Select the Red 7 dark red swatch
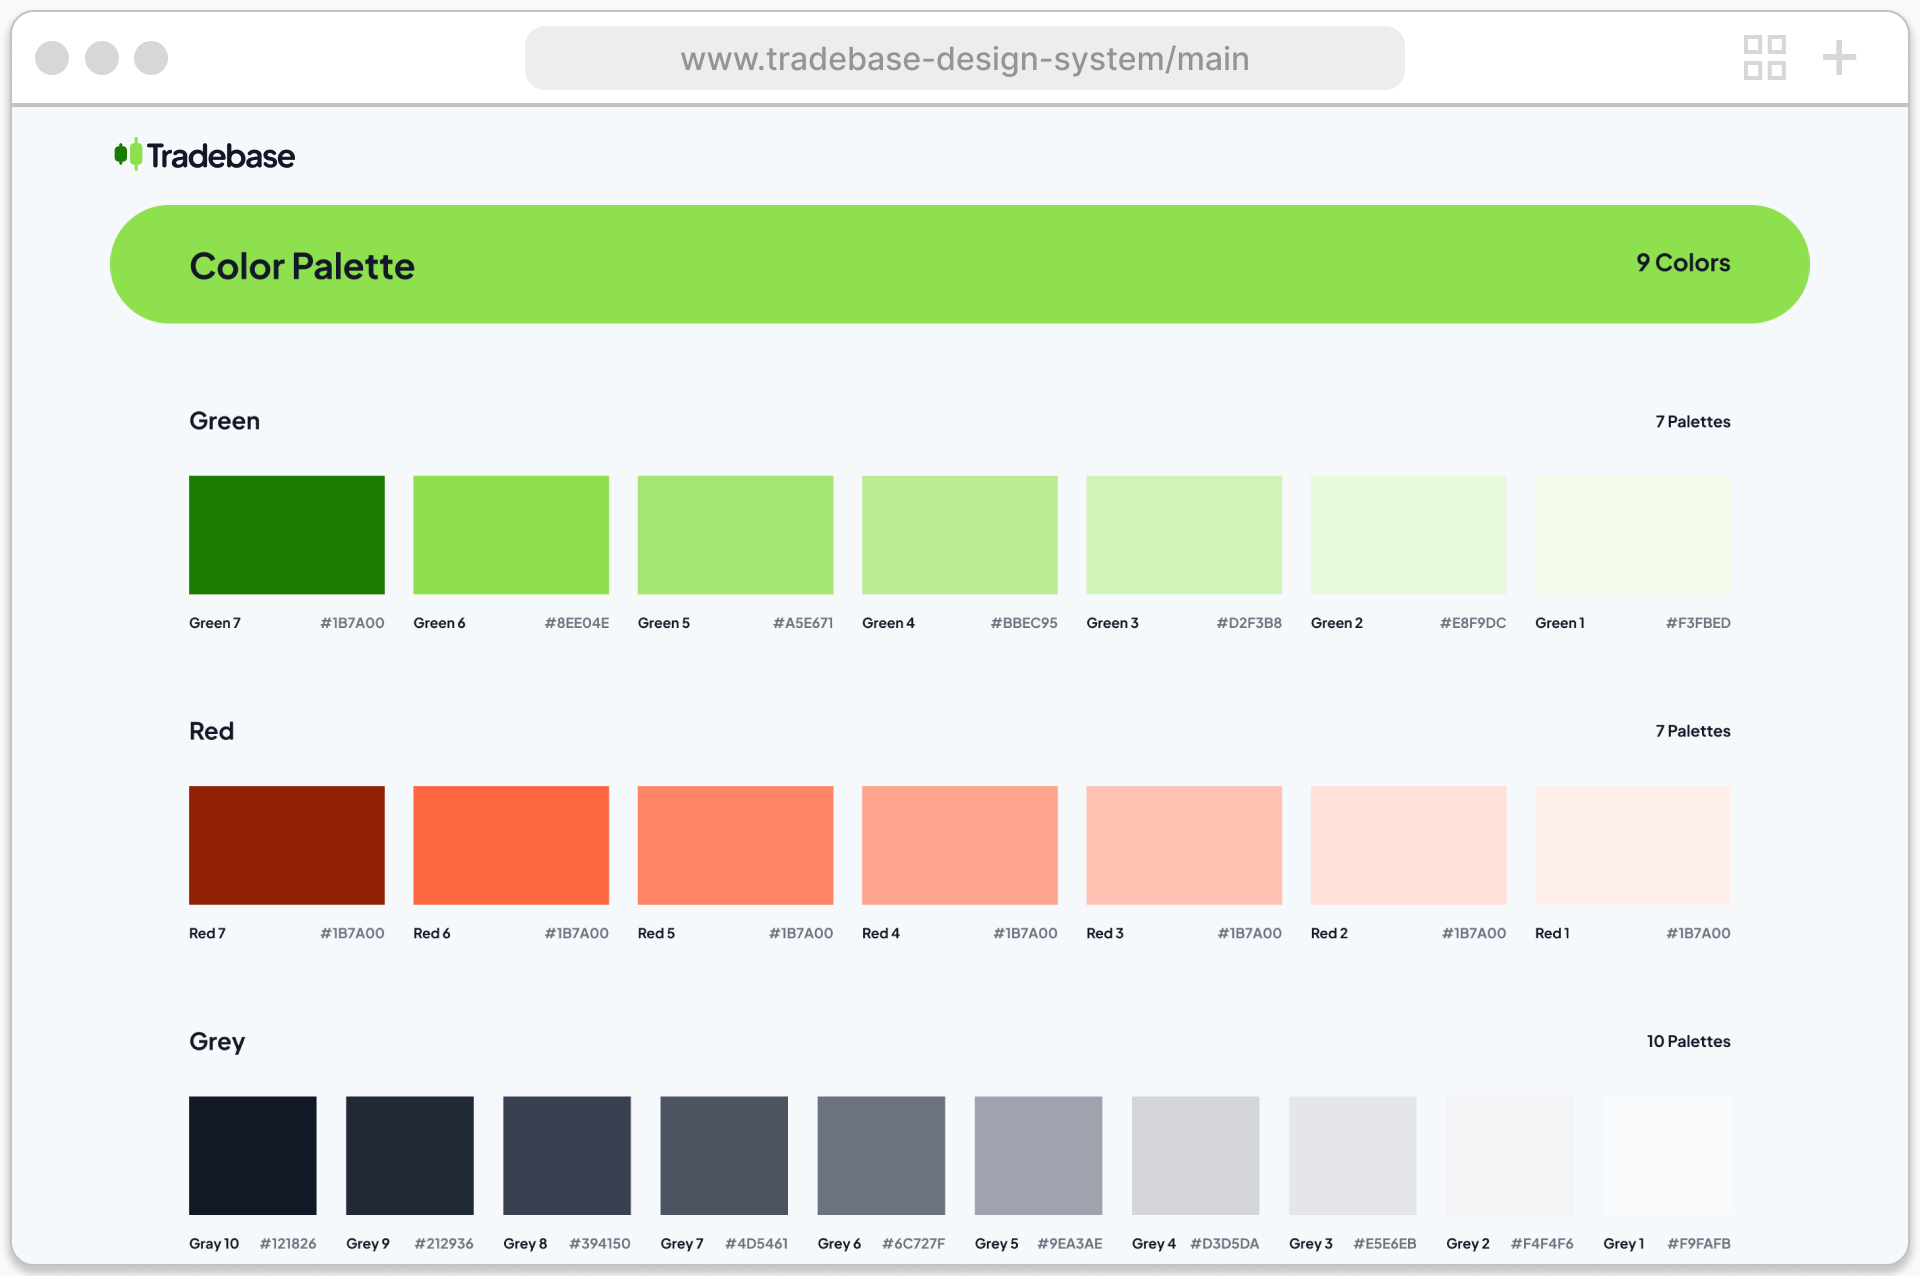Viewport: 1920px width, 1276px height. coord(287,845)
